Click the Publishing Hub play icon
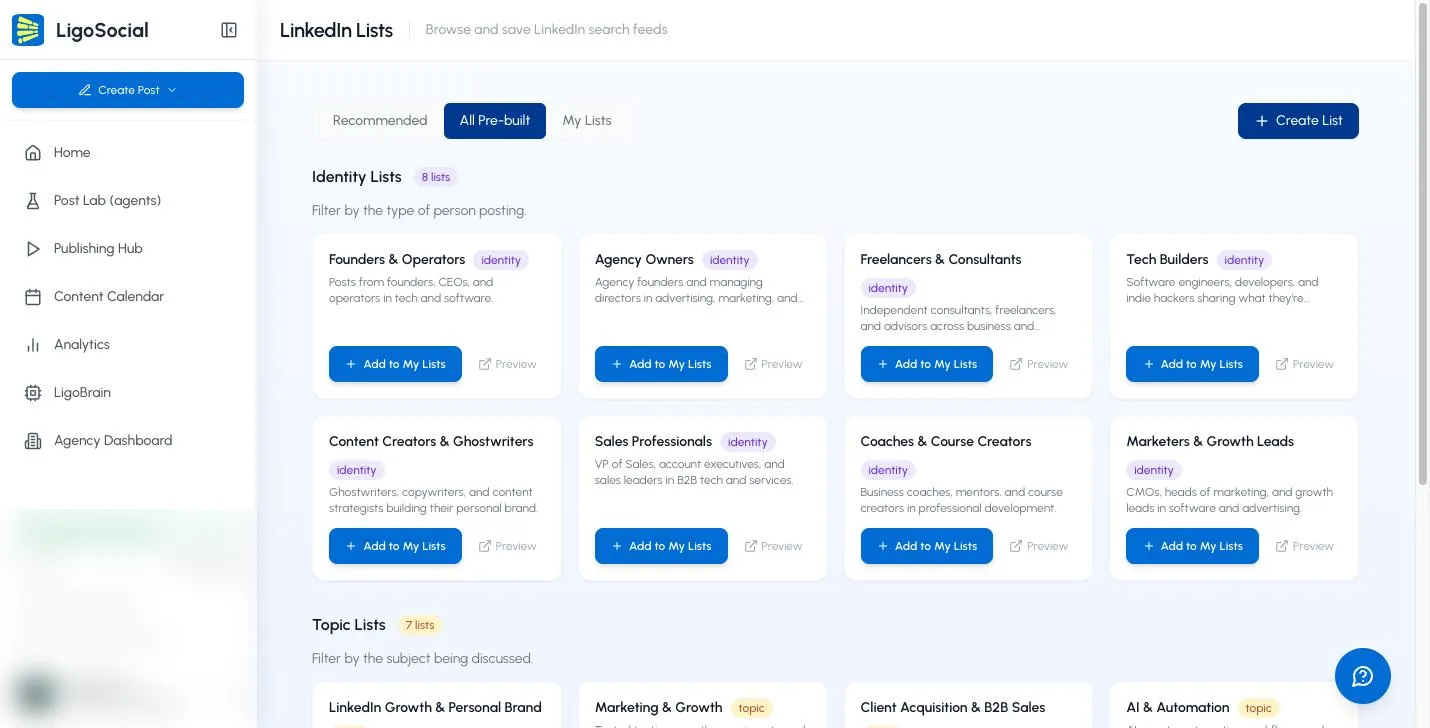This screenshot has width=1430, height=728. [33, 248]
